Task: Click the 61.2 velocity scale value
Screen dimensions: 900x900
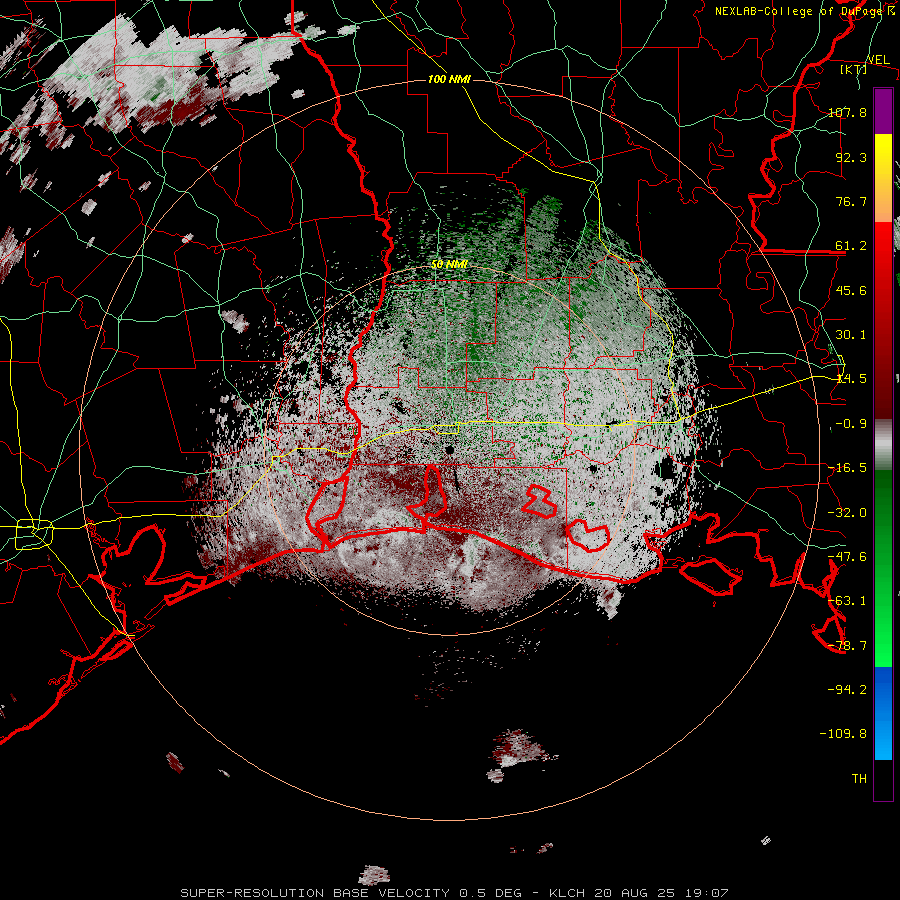Action: (851, 246)
